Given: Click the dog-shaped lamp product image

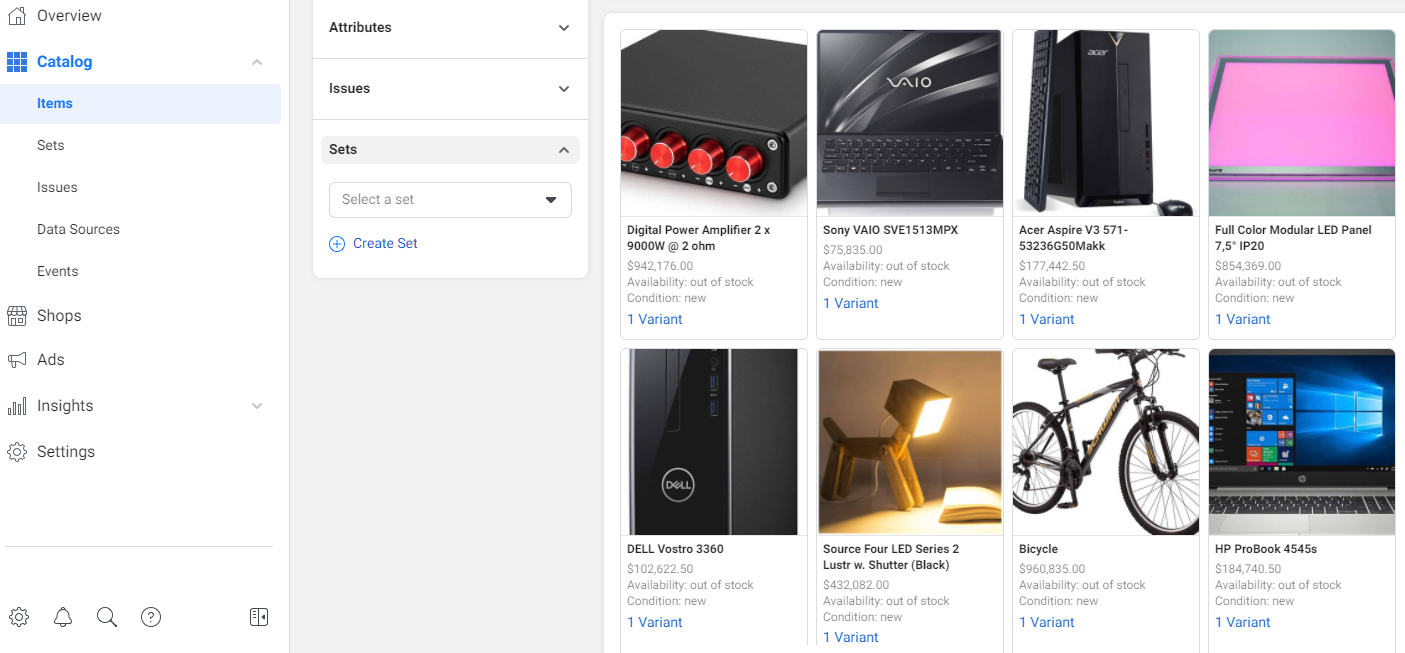Looking at the screenshot, I should coord(910,442).
